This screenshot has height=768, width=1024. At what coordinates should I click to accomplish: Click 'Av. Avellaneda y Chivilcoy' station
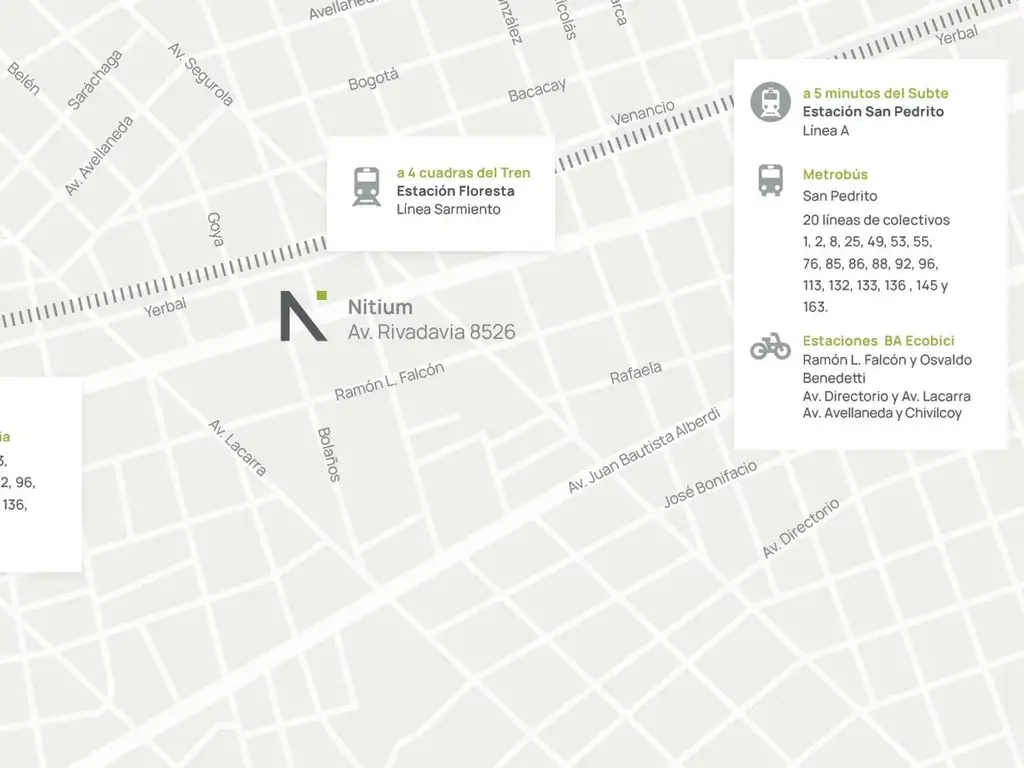click(882, 413)
